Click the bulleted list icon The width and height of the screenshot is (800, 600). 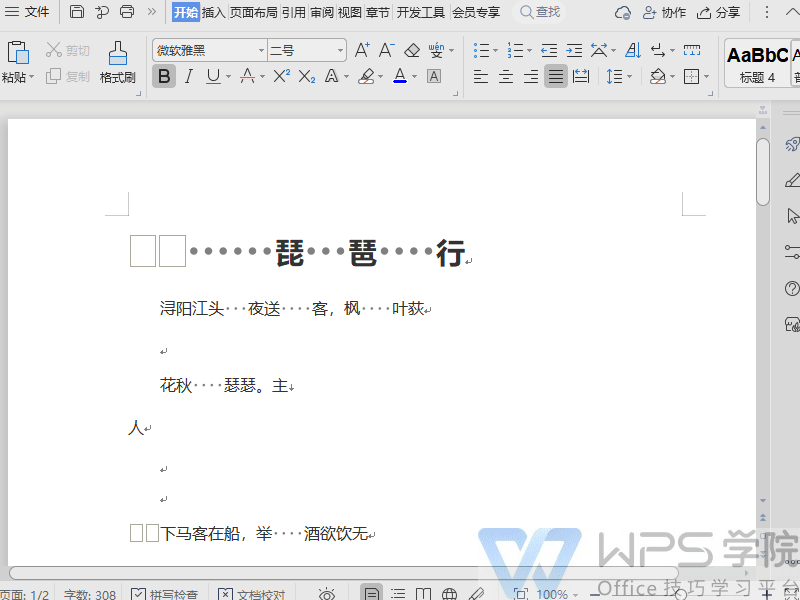click(x=481, y=50)
